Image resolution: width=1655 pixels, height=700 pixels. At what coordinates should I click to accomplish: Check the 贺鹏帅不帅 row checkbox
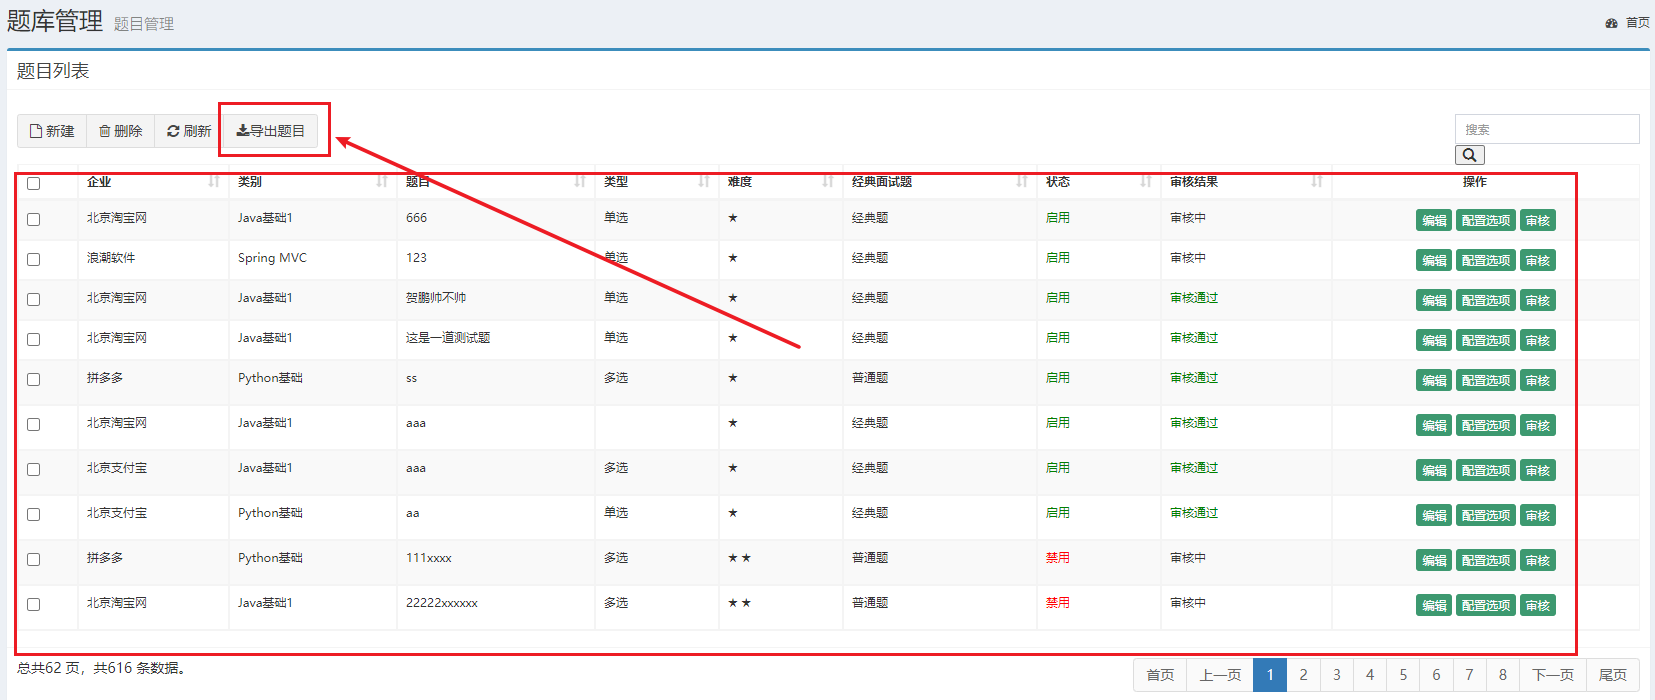(x=33, y=299)
